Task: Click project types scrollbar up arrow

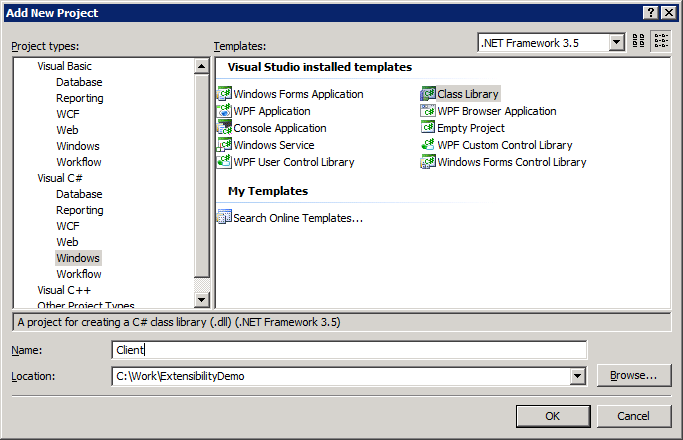Action: (x=201, y=66)
